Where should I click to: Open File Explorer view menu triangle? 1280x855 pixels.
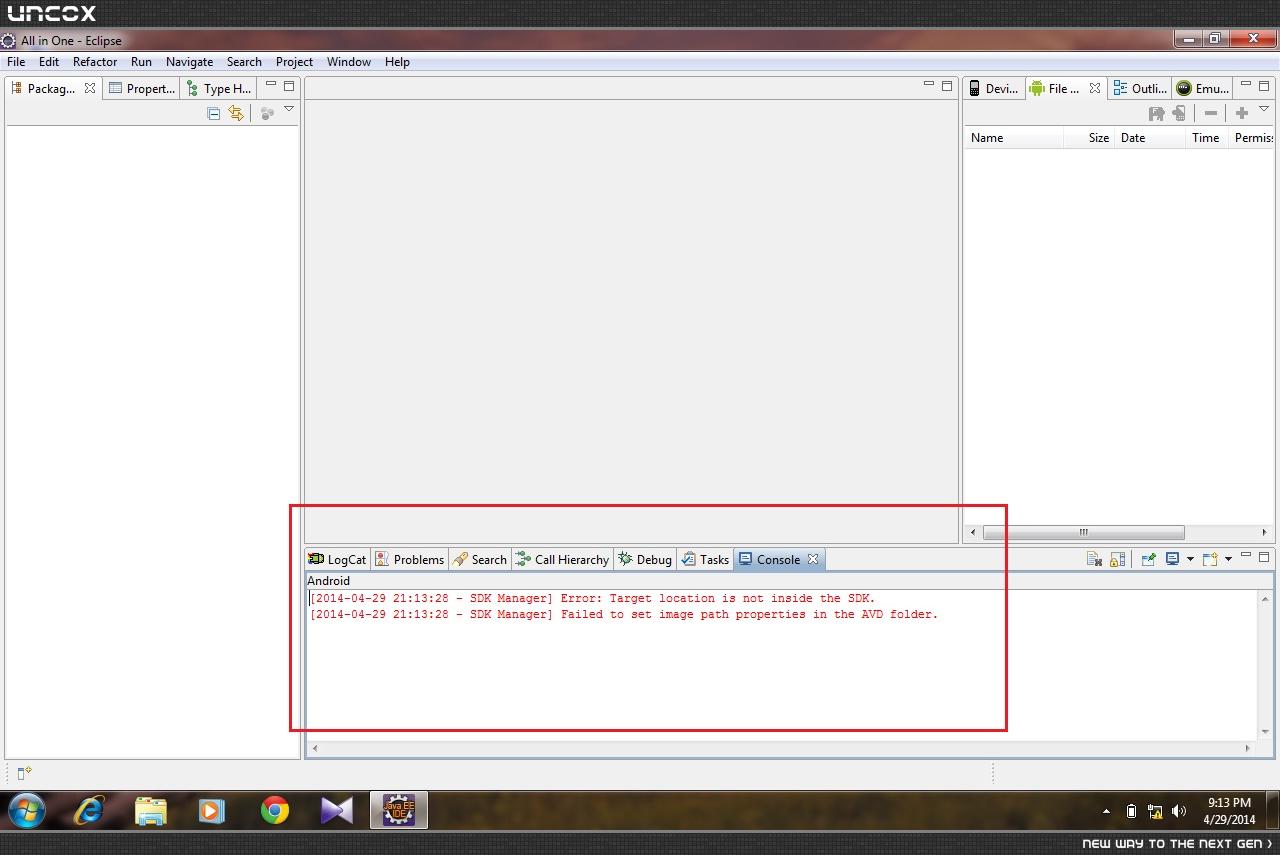coord(1264,109)
